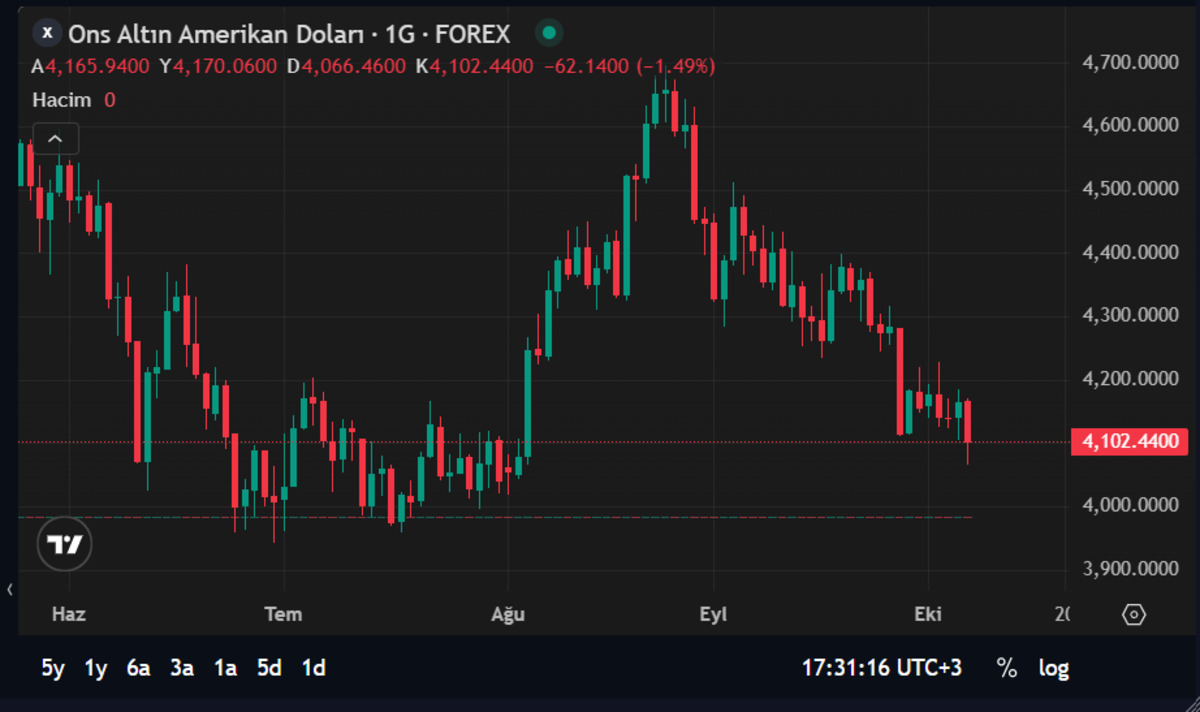Click the close value K4,102.4400
This screenshot has height=712, width=1200.
click(x=474, y=67)
